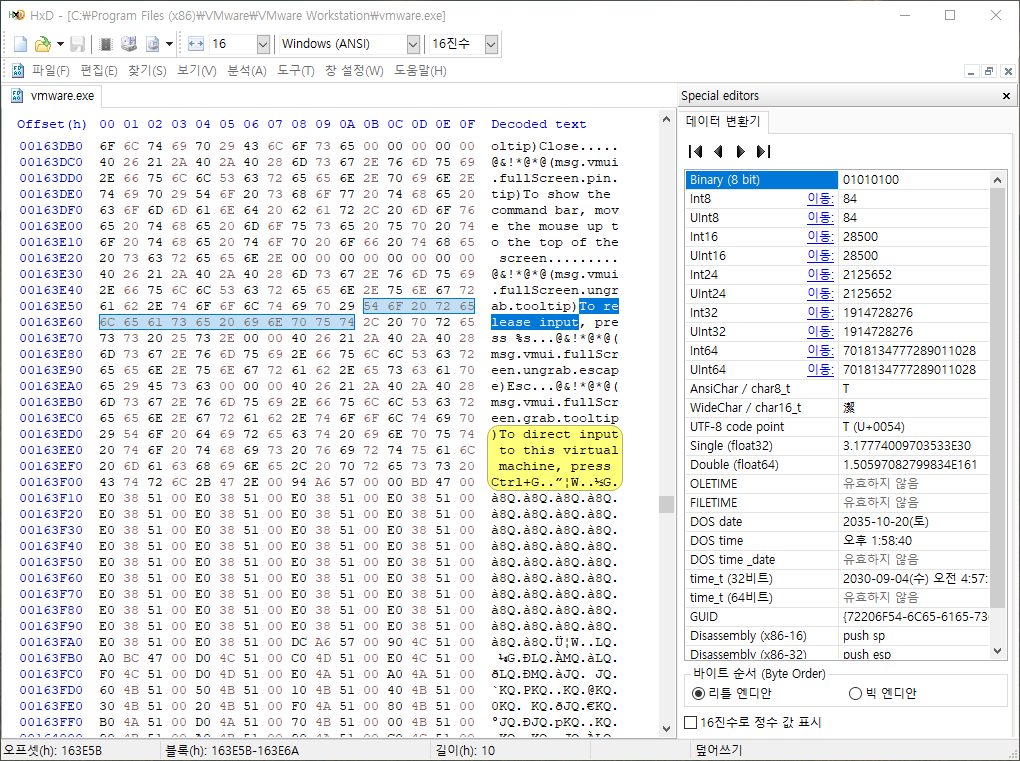Click the 덮어쓰기 overwrite mode status

[718, 750]
